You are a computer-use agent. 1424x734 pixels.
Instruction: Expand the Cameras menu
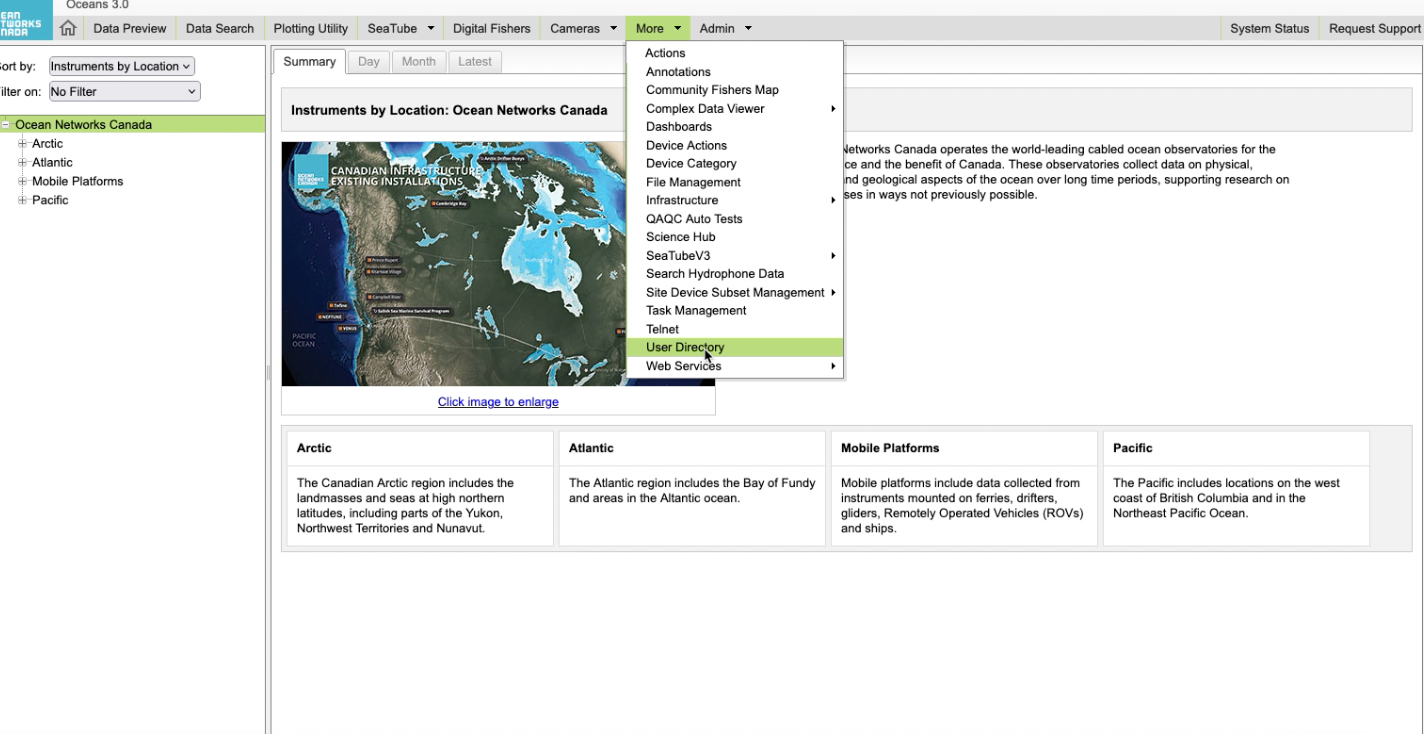[583, 29]
